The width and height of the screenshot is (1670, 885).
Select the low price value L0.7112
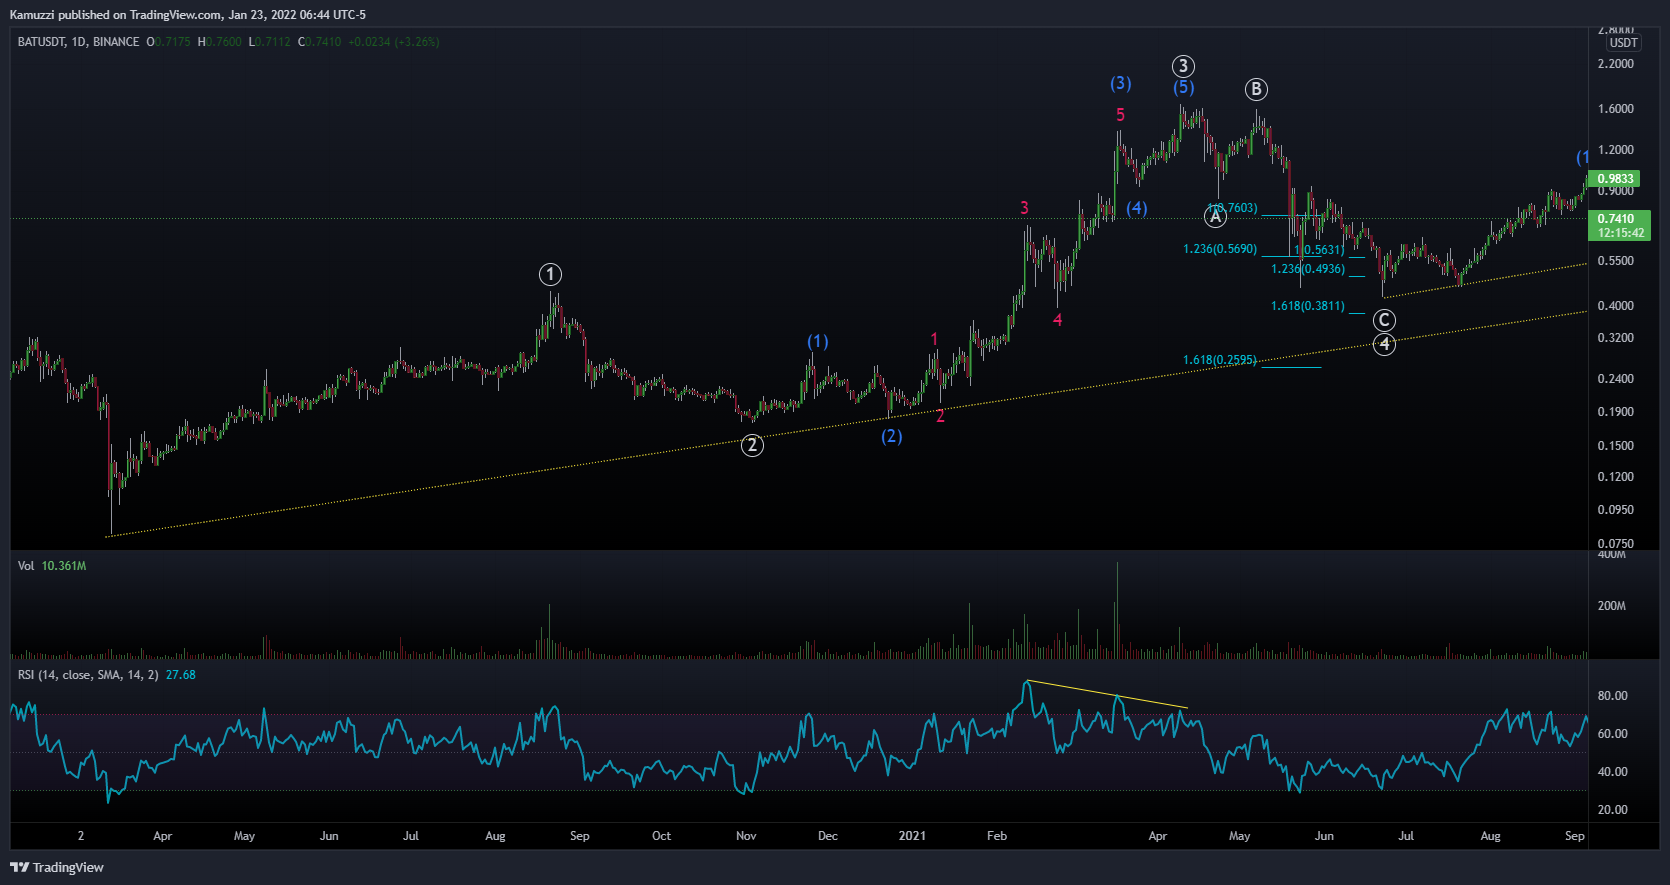point(269,42)
